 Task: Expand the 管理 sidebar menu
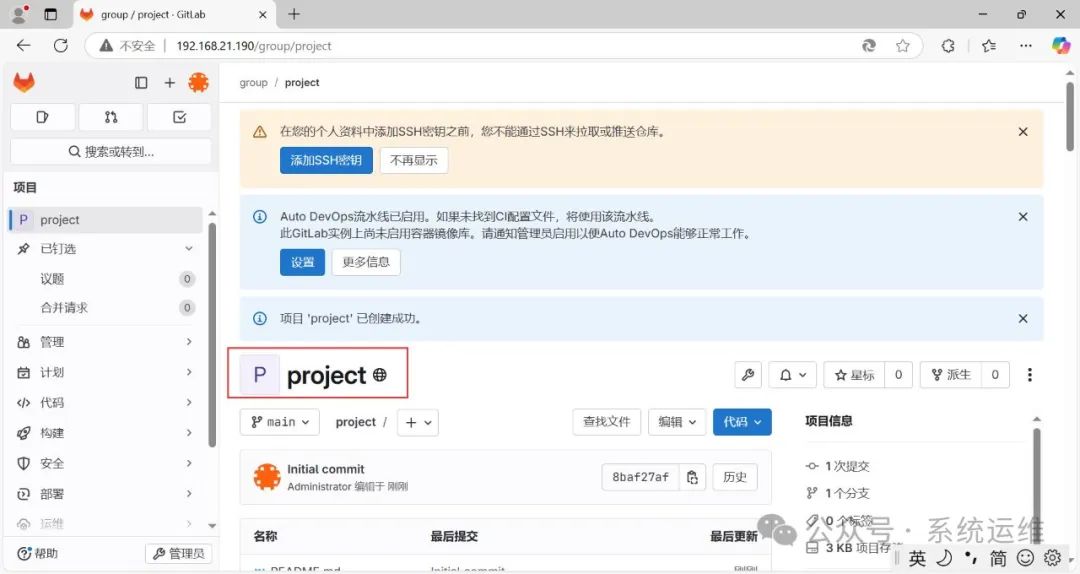(x=106, y=342)
